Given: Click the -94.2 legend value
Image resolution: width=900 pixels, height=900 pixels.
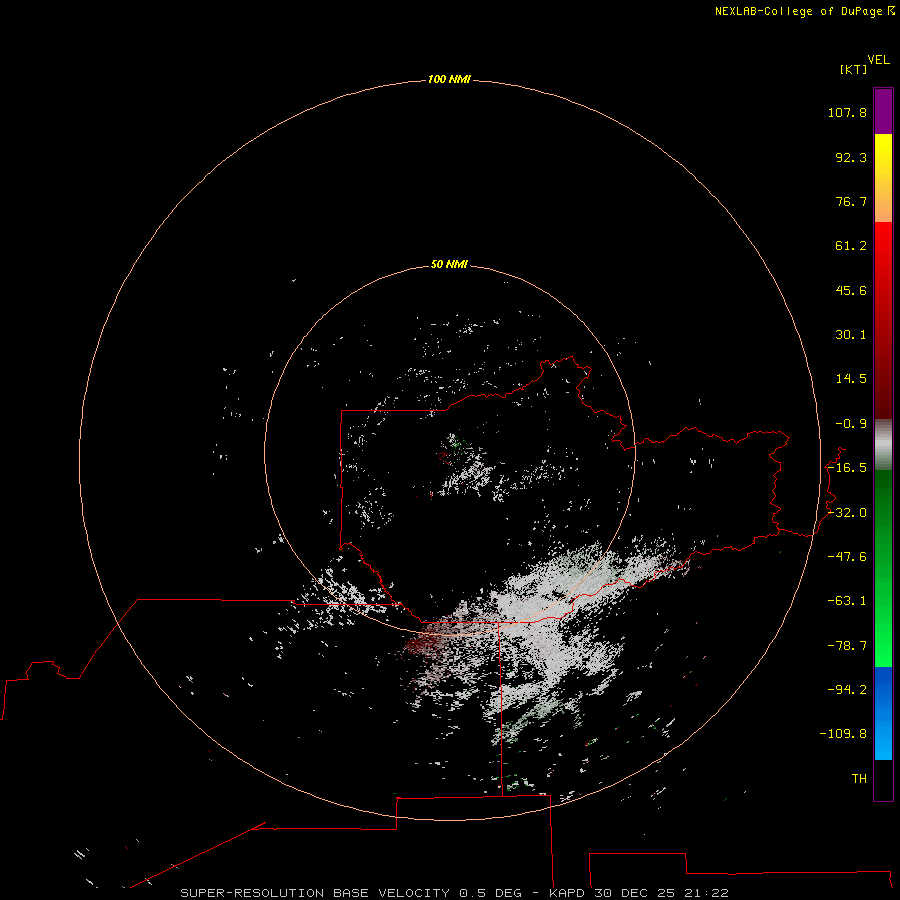Looking at the screenshot, I should click(847, 690).
